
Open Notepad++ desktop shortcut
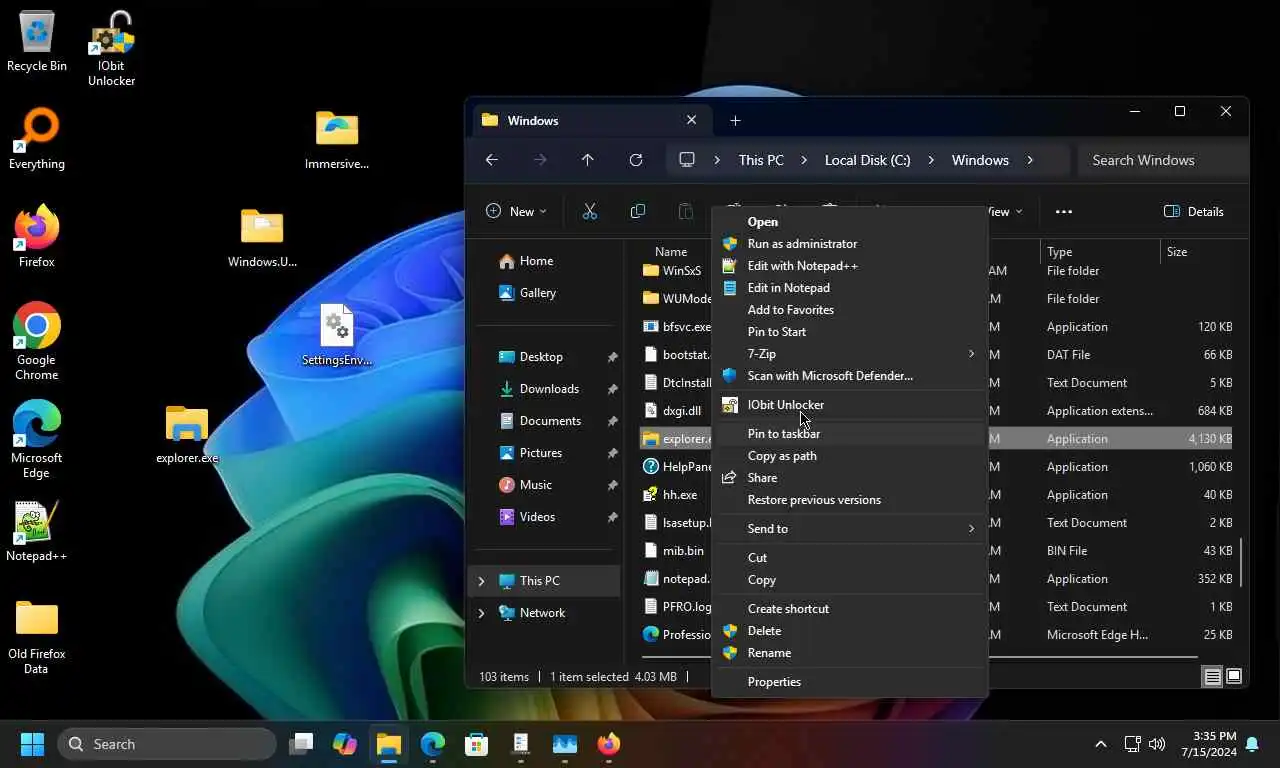[36, 531]
